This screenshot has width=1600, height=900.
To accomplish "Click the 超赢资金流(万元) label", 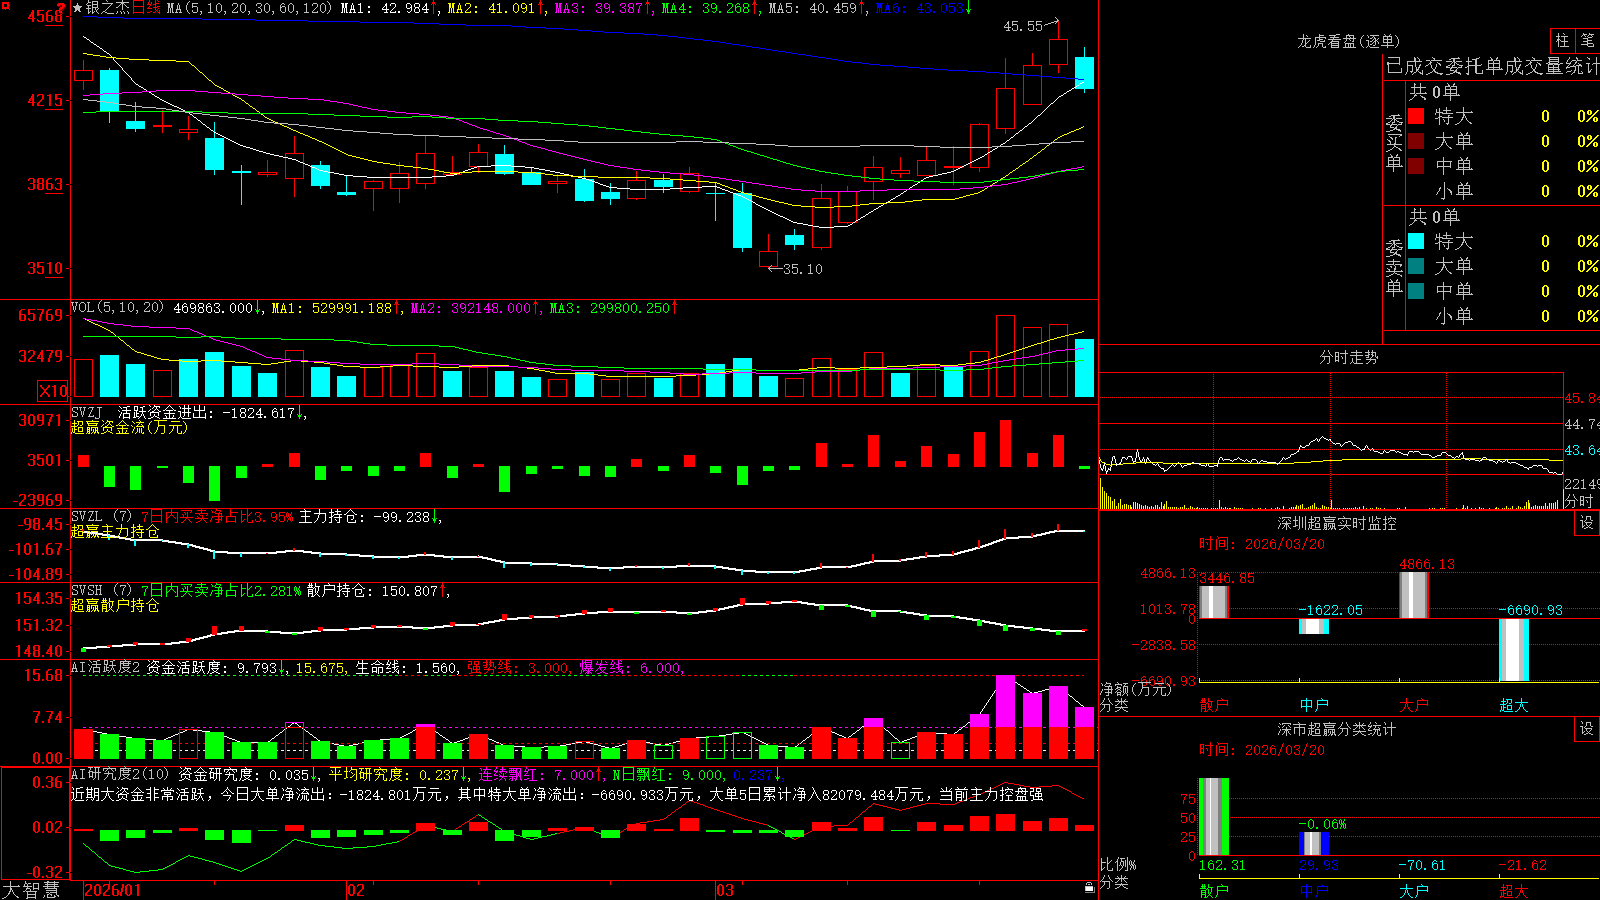I will (x=129, y=427).
